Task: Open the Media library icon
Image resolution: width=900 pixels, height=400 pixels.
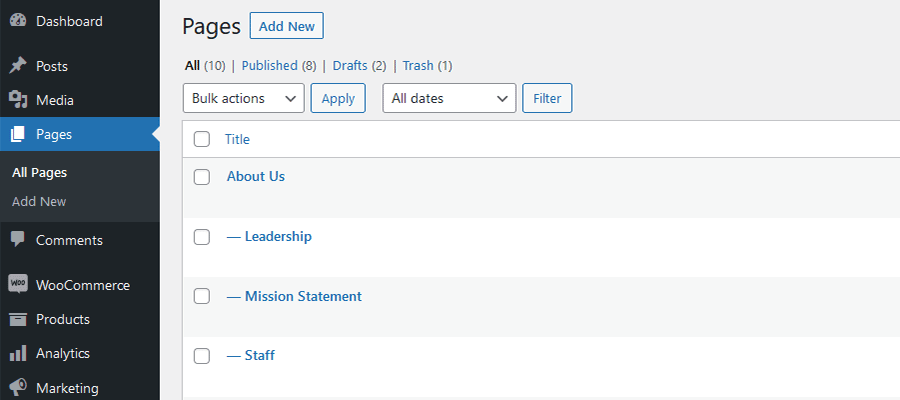Action: [x=18, y=100]
